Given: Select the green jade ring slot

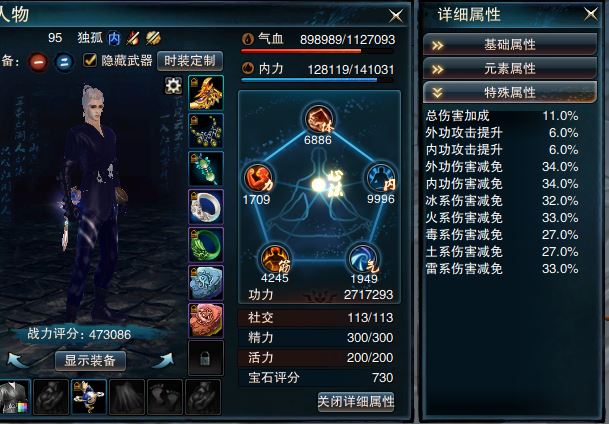Looking at the screenshot, I should pyautogui.click(x=206, y=245).
